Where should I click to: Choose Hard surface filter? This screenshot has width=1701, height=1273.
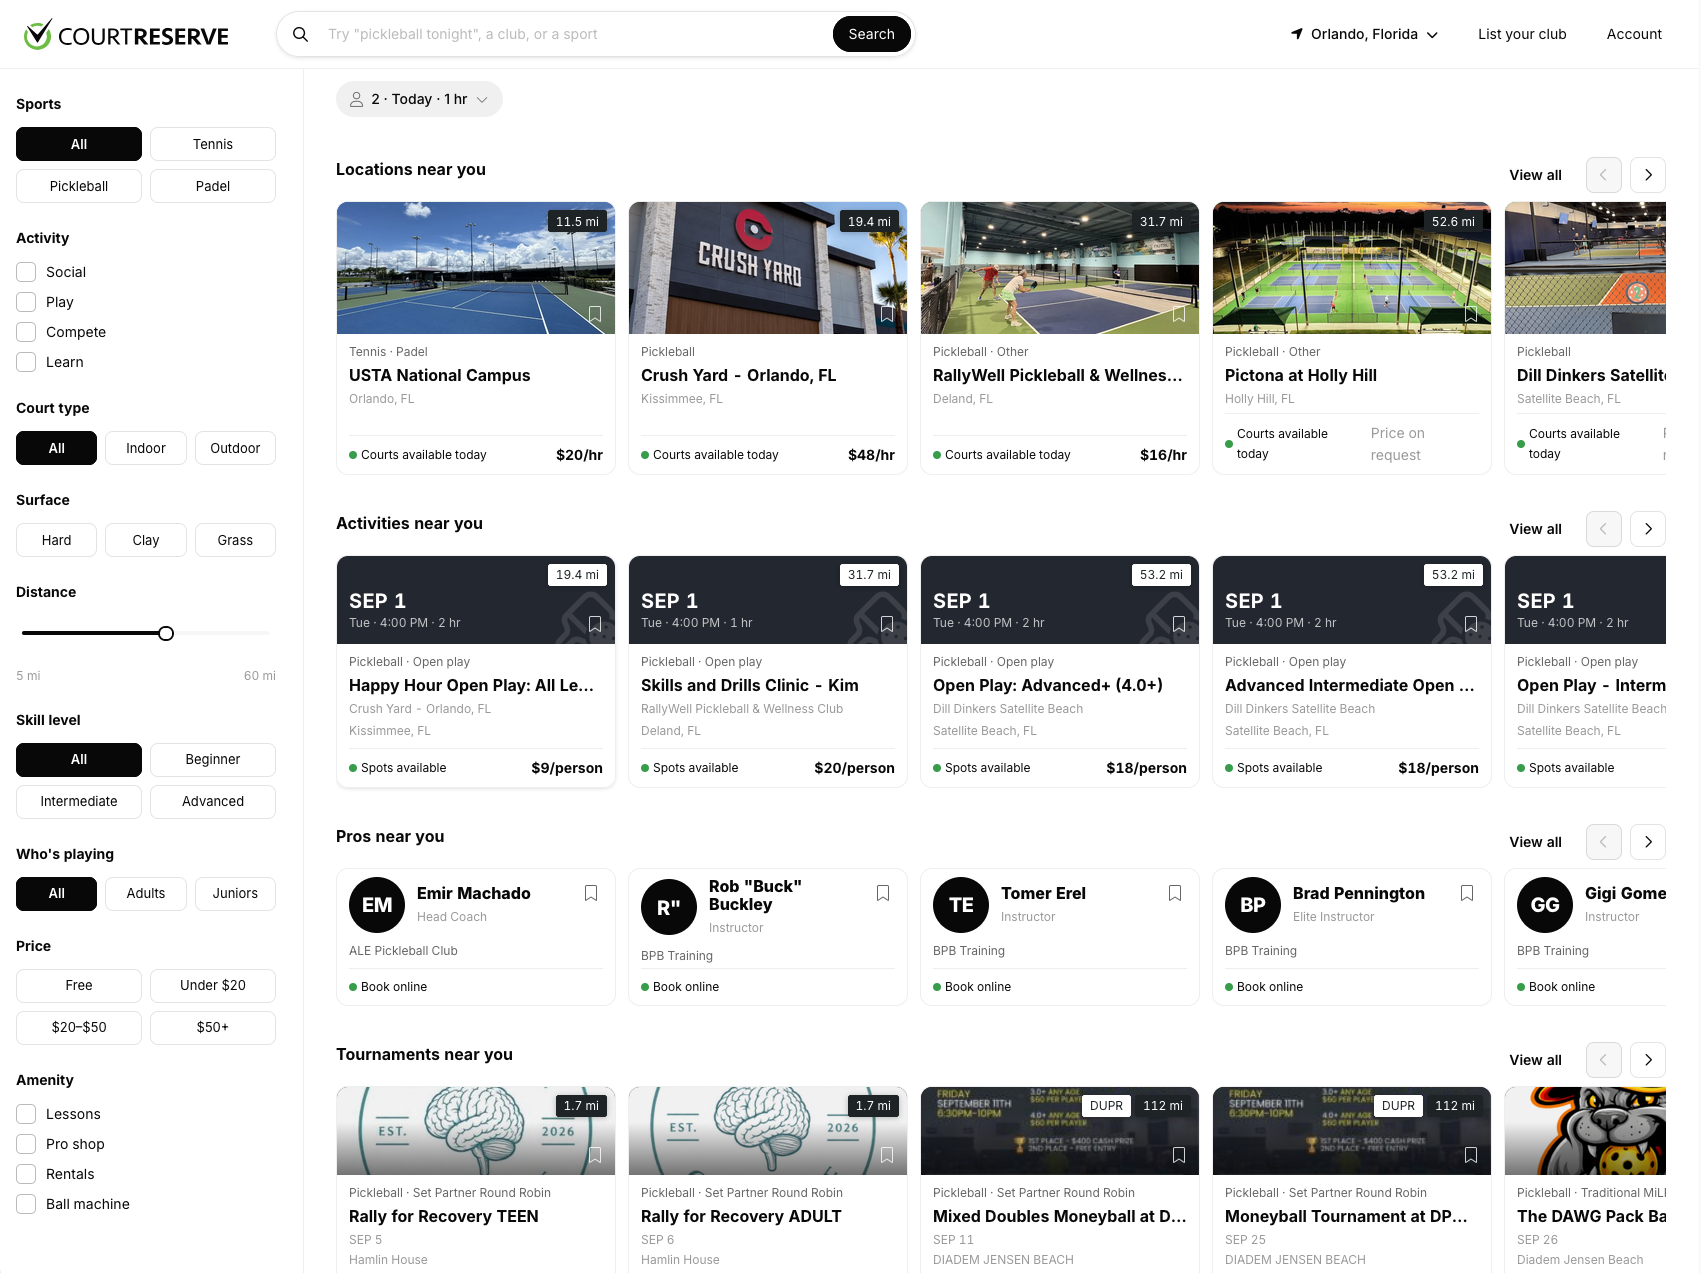click(x=56, y=540)
